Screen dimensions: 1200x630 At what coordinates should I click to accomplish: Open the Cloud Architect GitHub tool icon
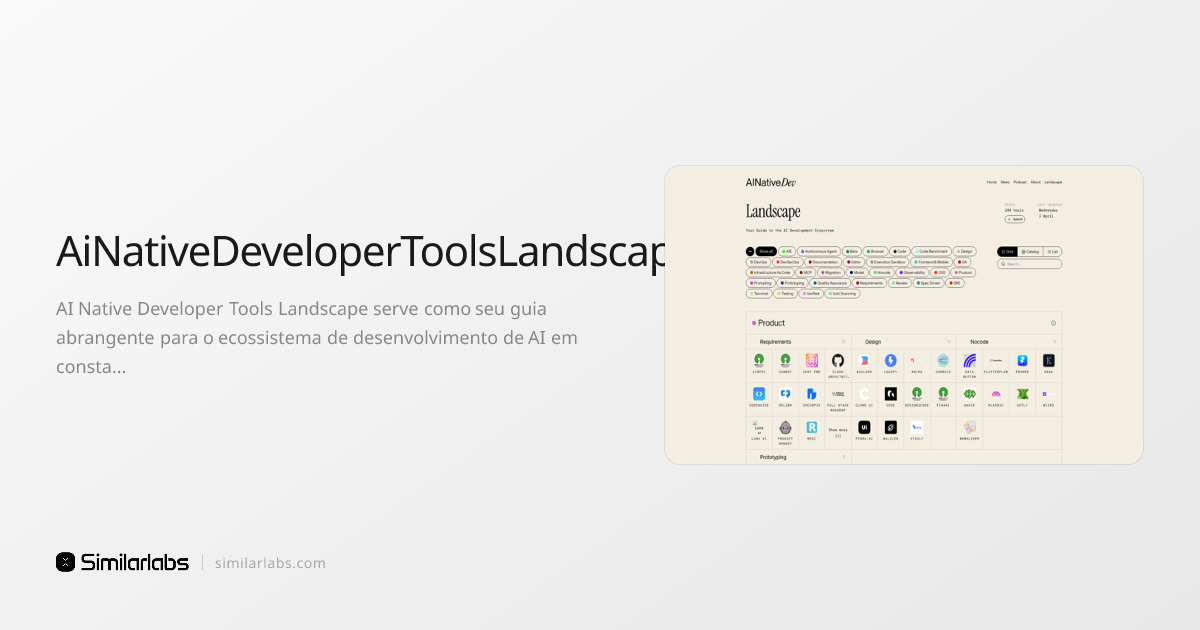(838, 360)
